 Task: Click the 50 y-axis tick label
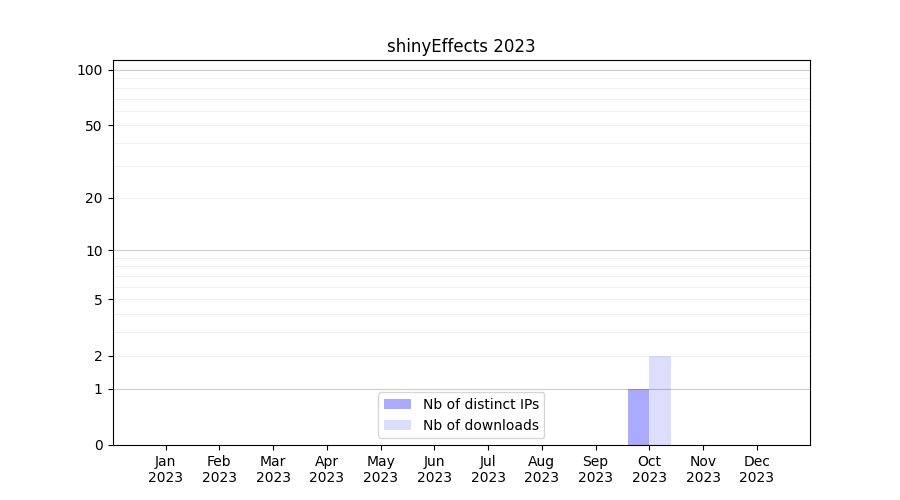(94, 126)
